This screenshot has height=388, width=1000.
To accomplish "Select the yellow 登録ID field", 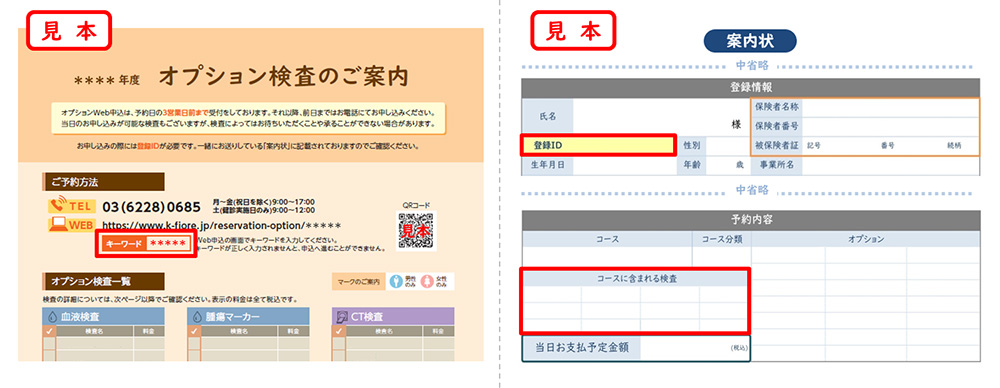I will [x=598, y=146].
